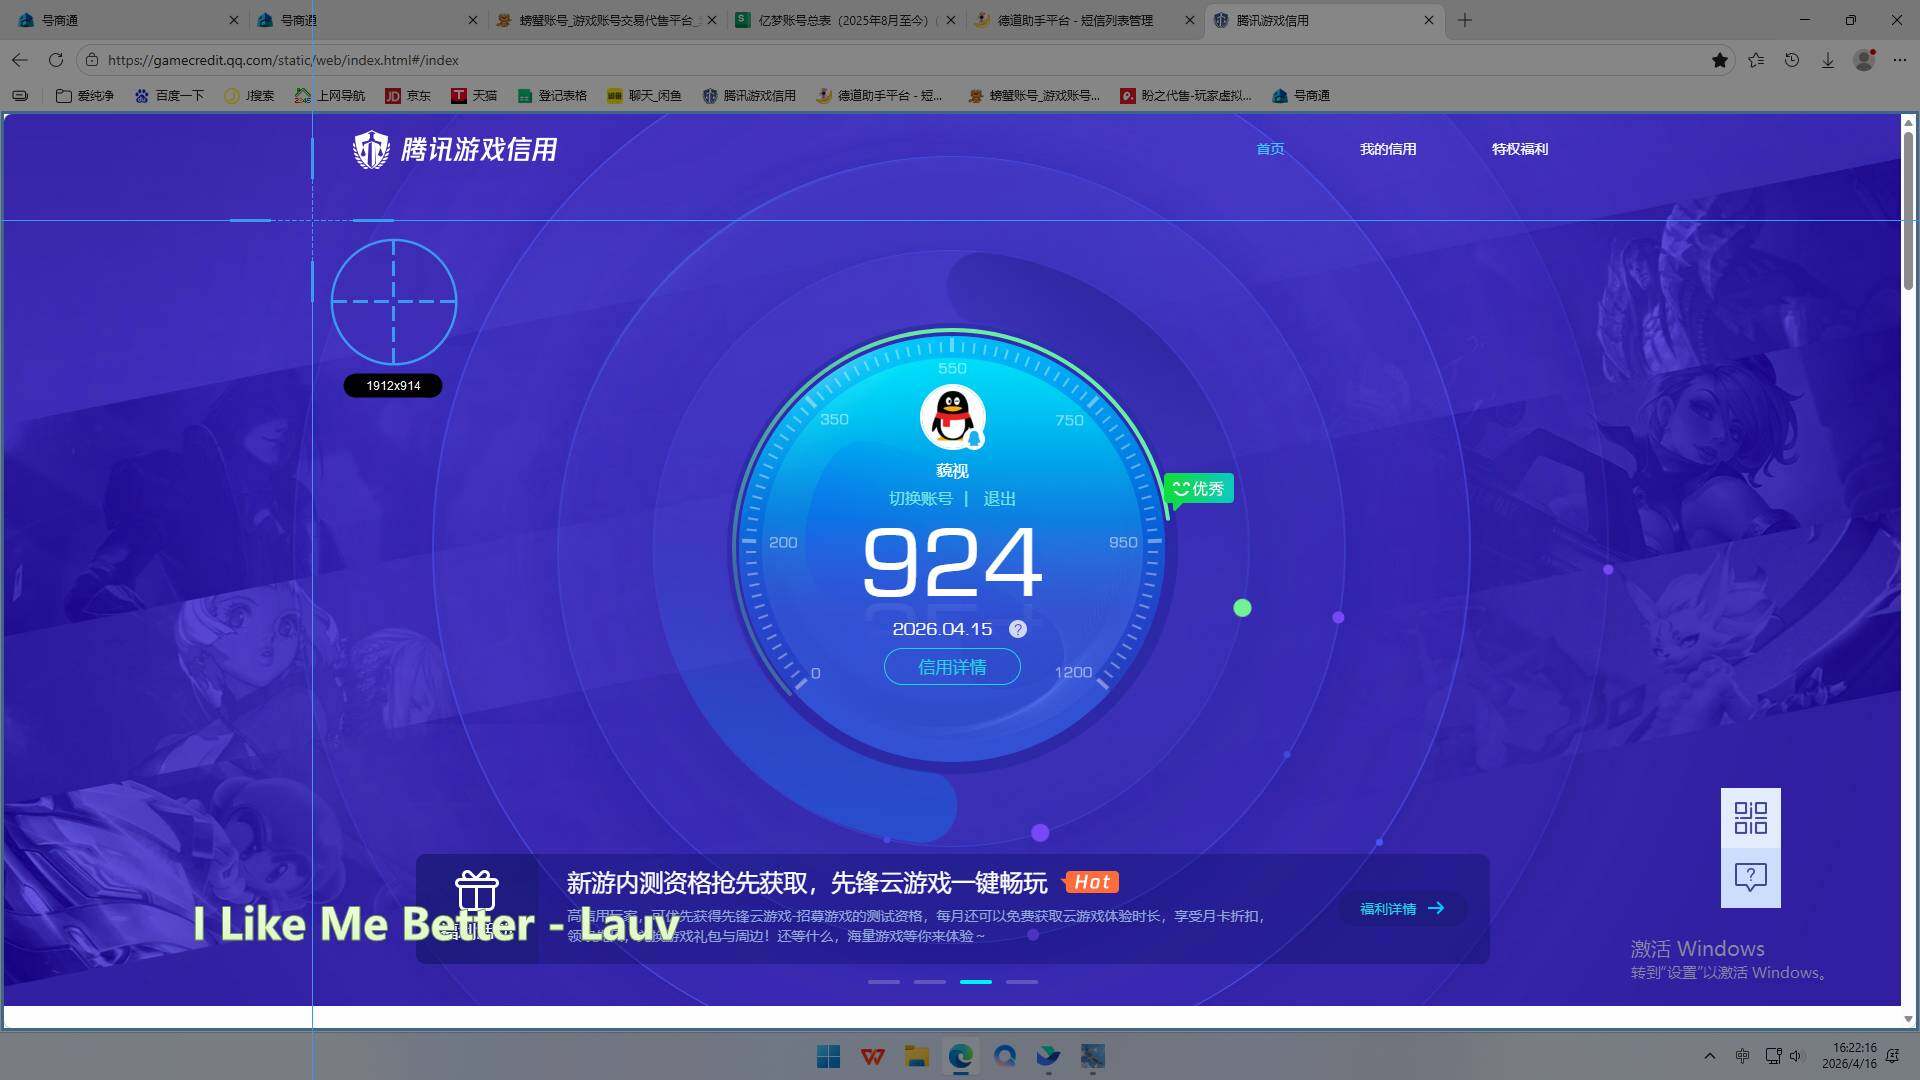Select the active third carousel indicator
Viewport: 1920px width, 1080px height.
click(x=976, y=982)
